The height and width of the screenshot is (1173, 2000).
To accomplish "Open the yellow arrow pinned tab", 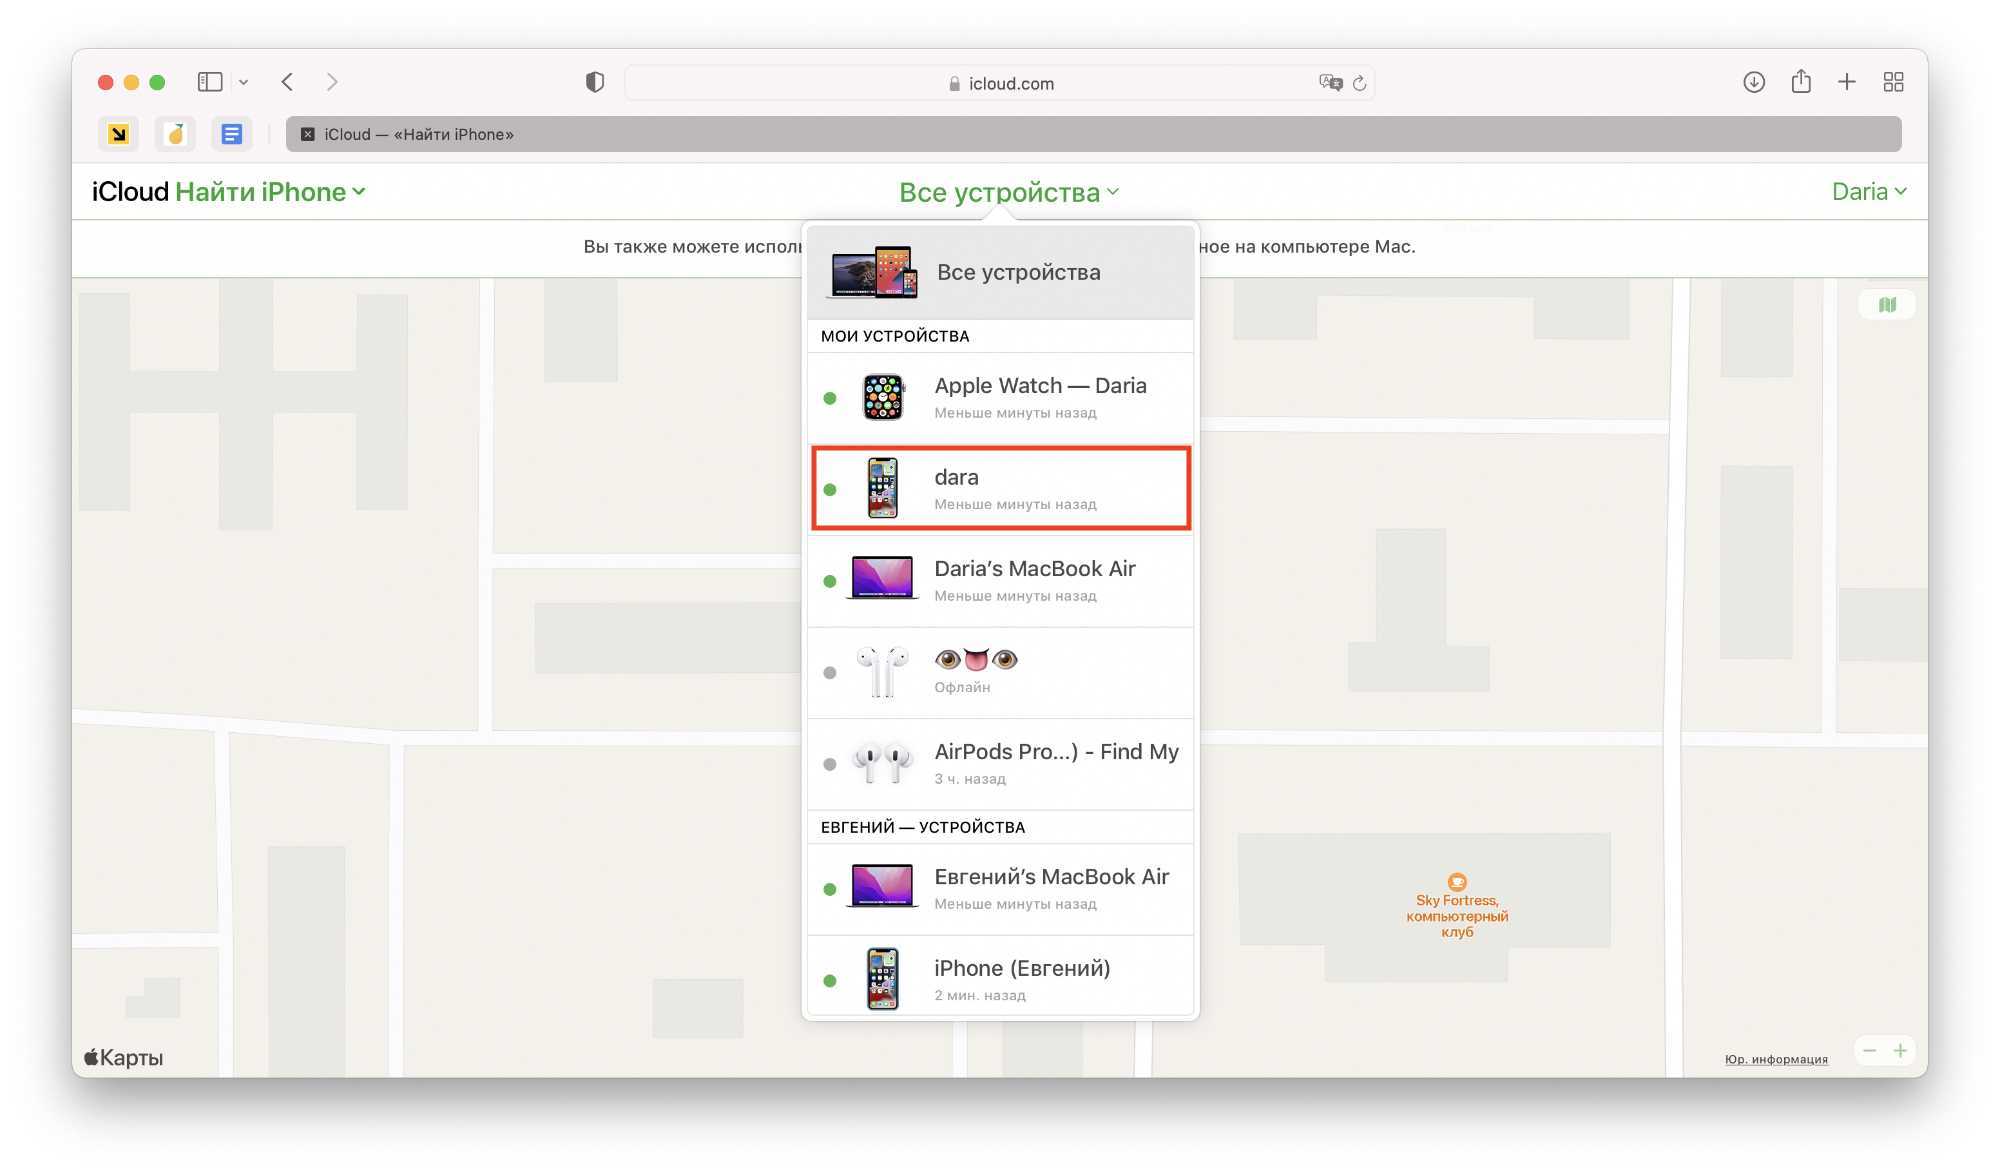I will (118, 134).
